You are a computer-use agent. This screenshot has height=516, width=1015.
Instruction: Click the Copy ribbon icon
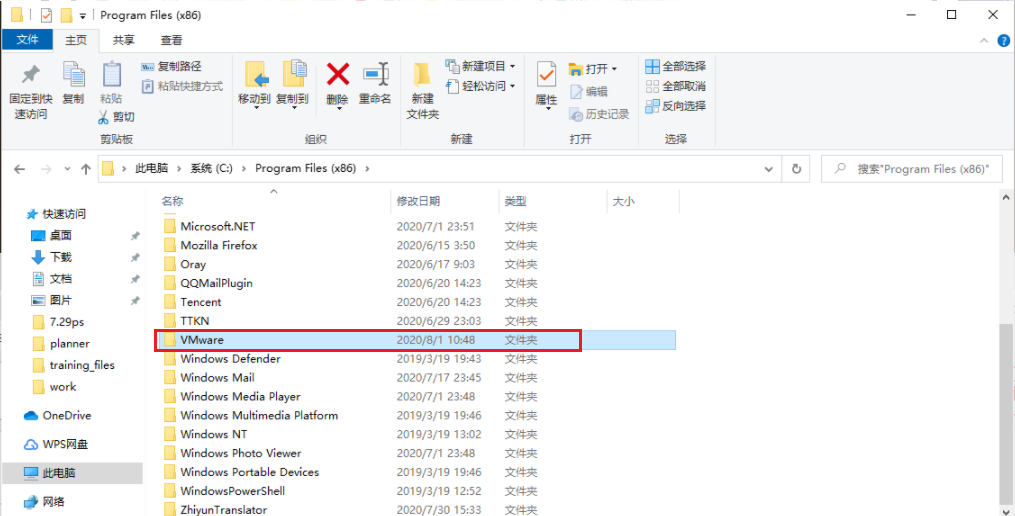(x=73, y=74)
